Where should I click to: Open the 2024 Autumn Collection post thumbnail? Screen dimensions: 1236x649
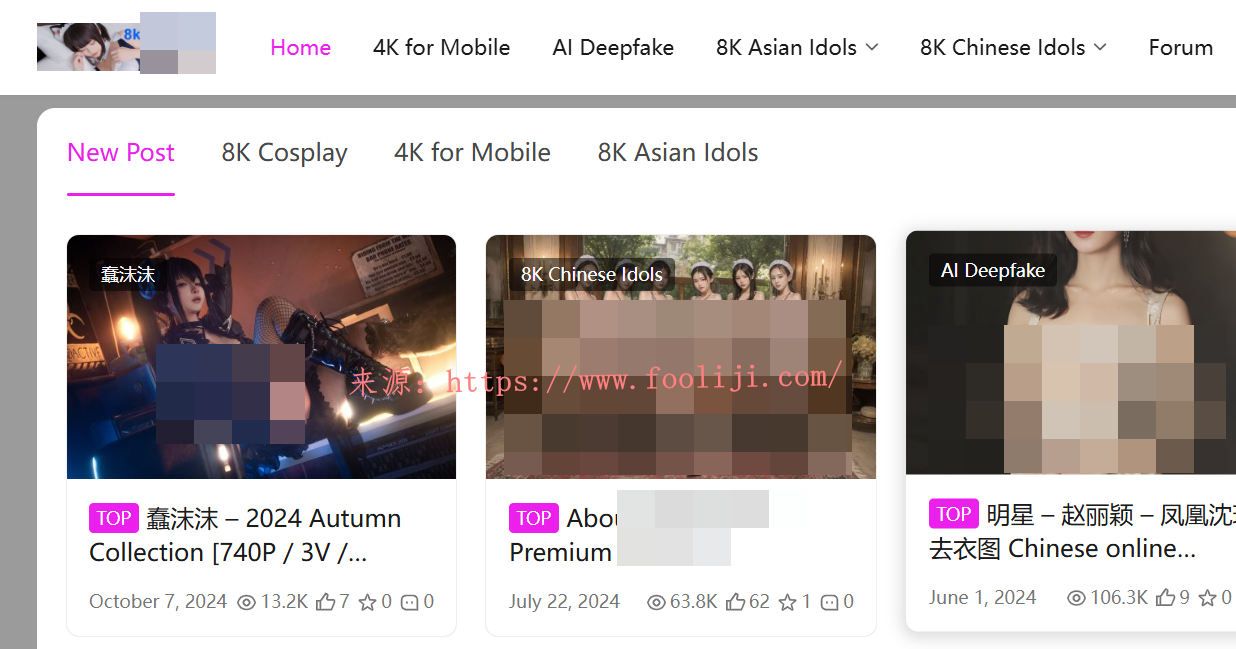click(261, 356)
